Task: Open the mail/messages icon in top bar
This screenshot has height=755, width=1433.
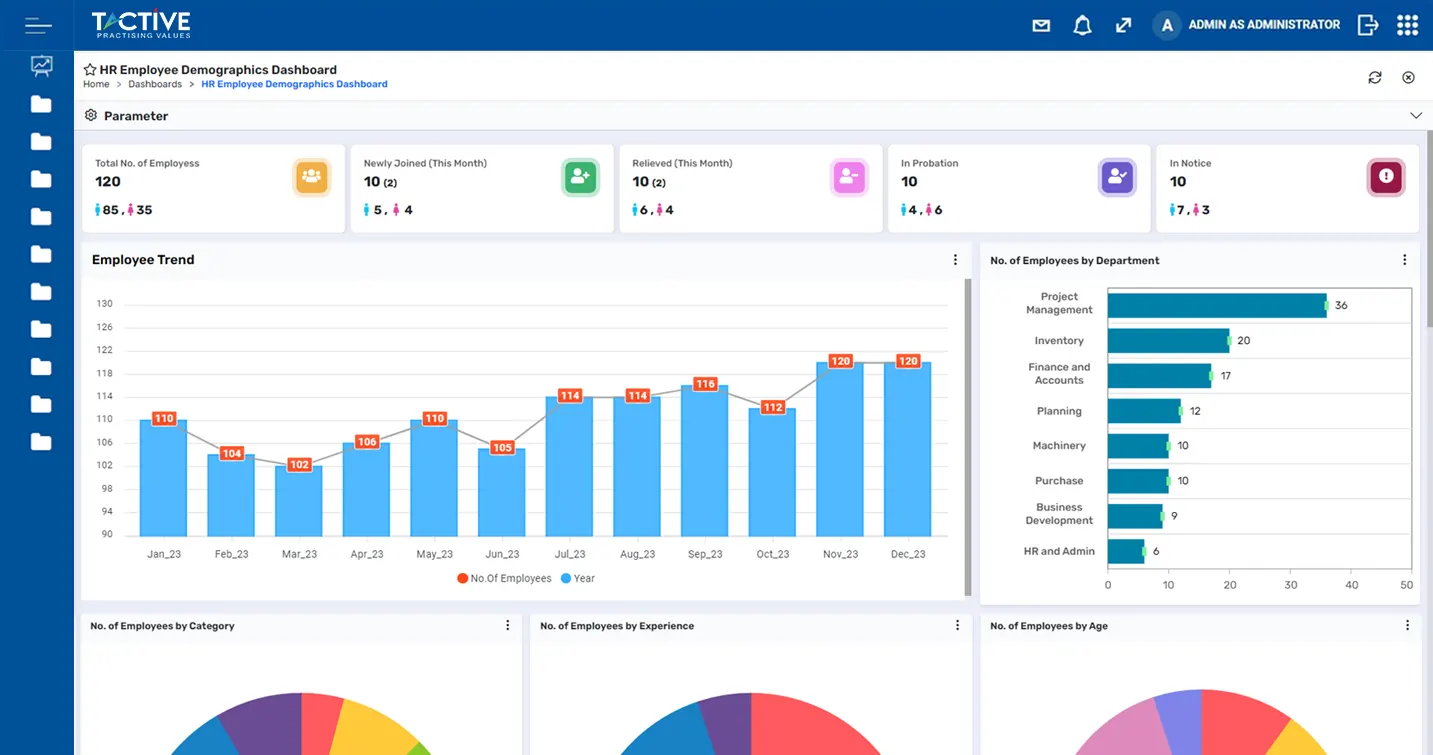Action: pos(1040,24)
